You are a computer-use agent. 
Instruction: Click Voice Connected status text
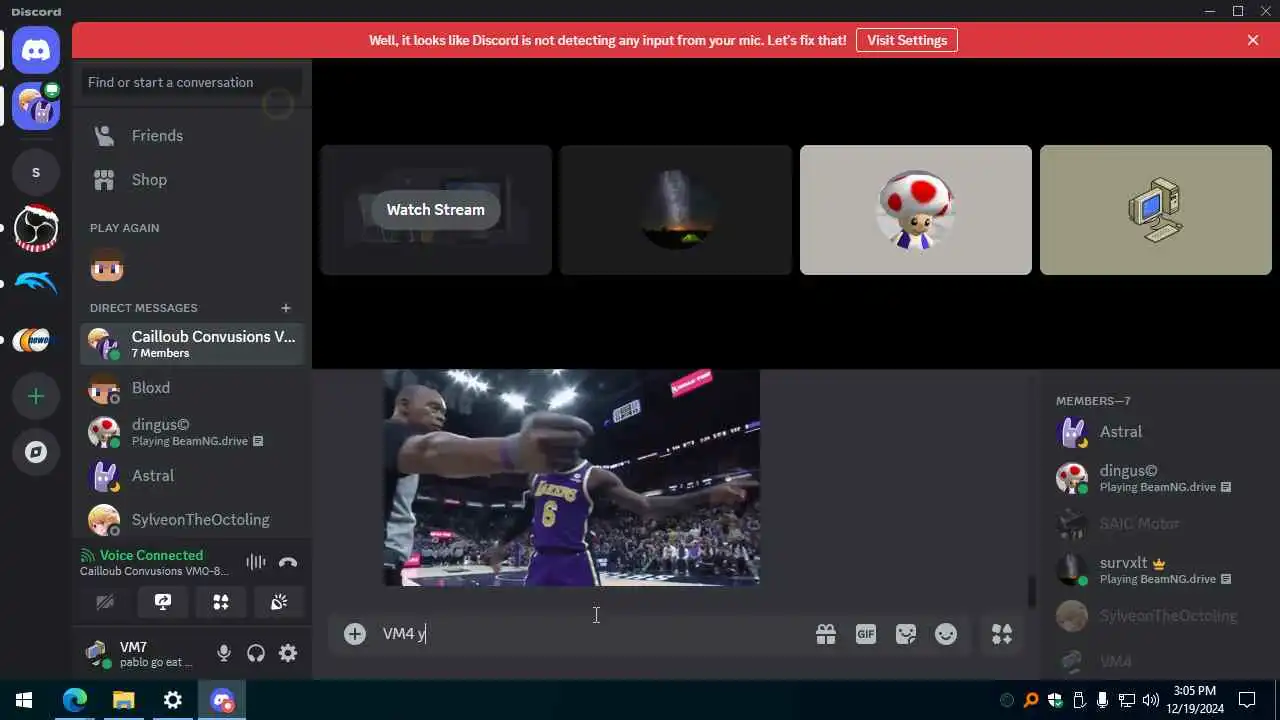(x=151, y=555)
